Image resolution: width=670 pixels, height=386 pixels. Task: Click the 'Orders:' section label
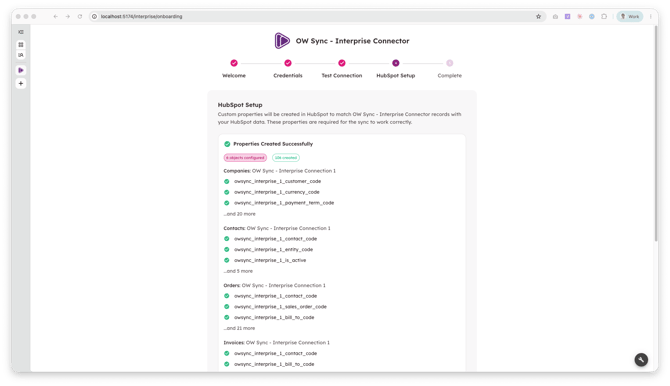232,285
